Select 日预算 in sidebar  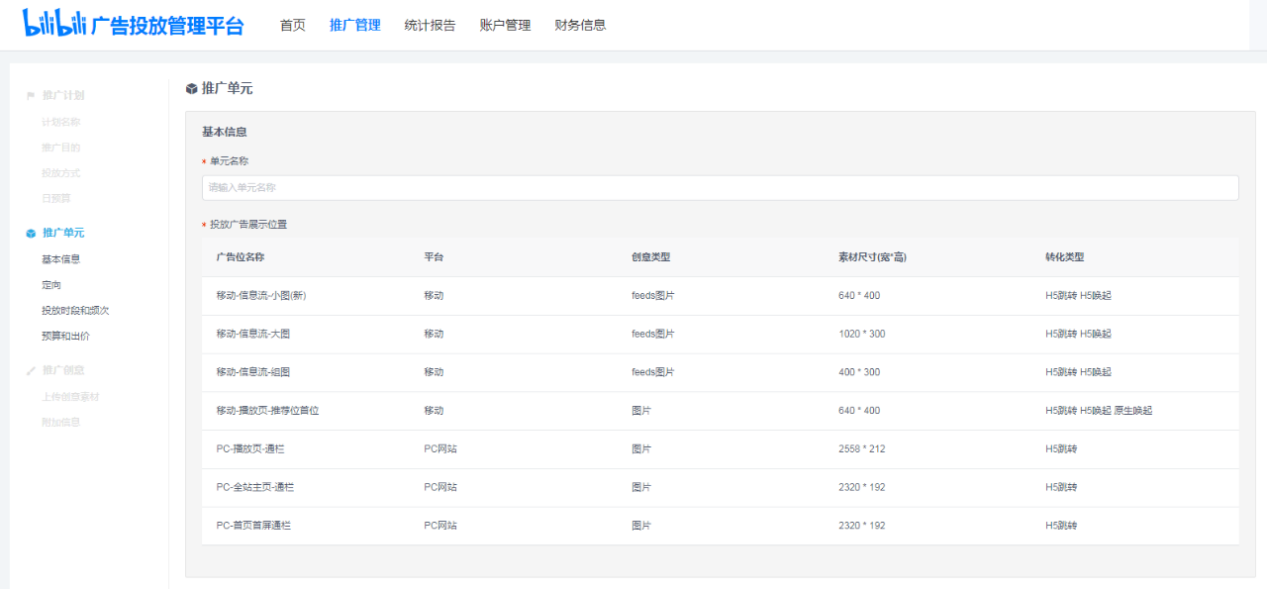click(56, 198)
